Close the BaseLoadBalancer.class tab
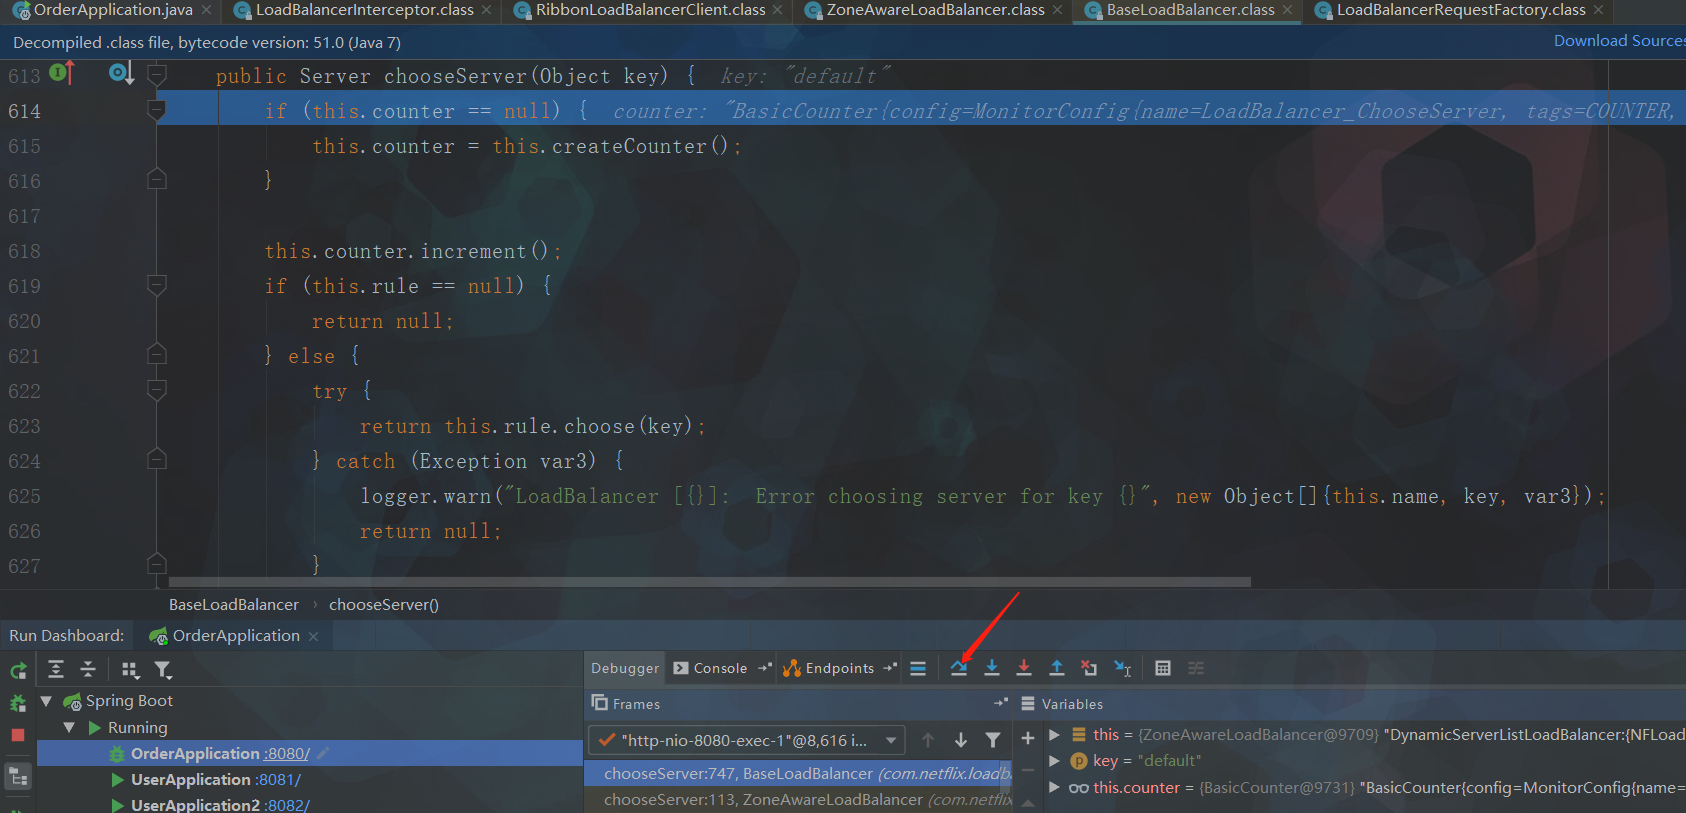The width and height of the screenshot is (1686, 813). (1288, 10)
